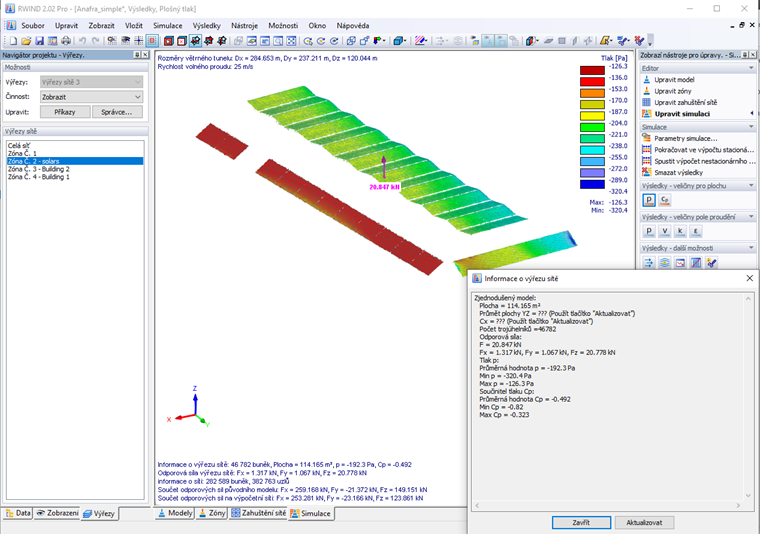This screenshot has width=760, height=534.
Task: Click the dark blue -320.4 legend swatch
Action: point(592,184)
